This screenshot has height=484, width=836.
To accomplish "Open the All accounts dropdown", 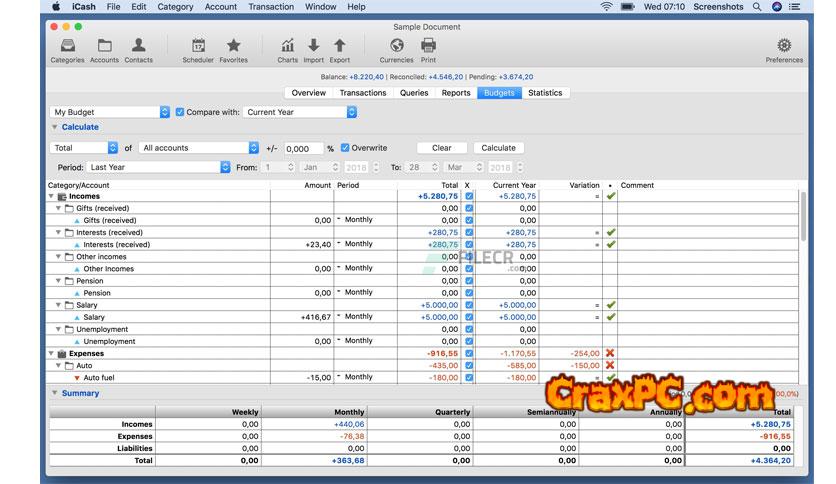I will (x=199, y=148).
